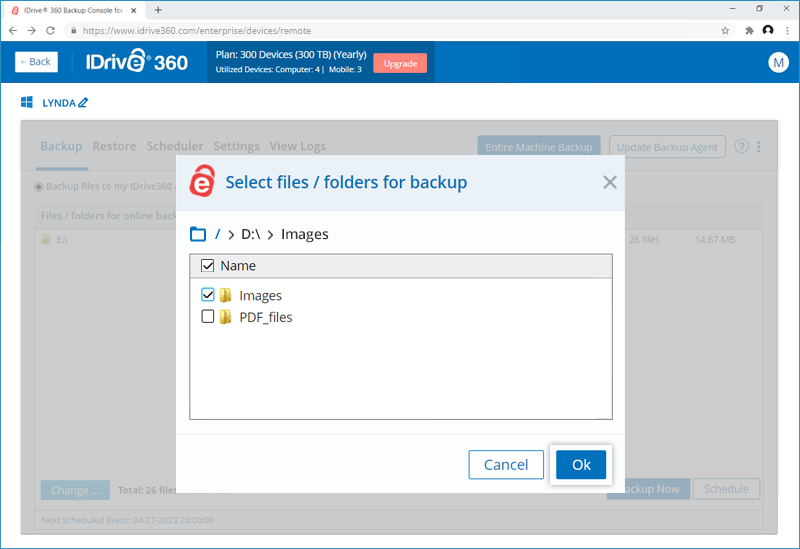Click the Images folder icon

point(226,295)
